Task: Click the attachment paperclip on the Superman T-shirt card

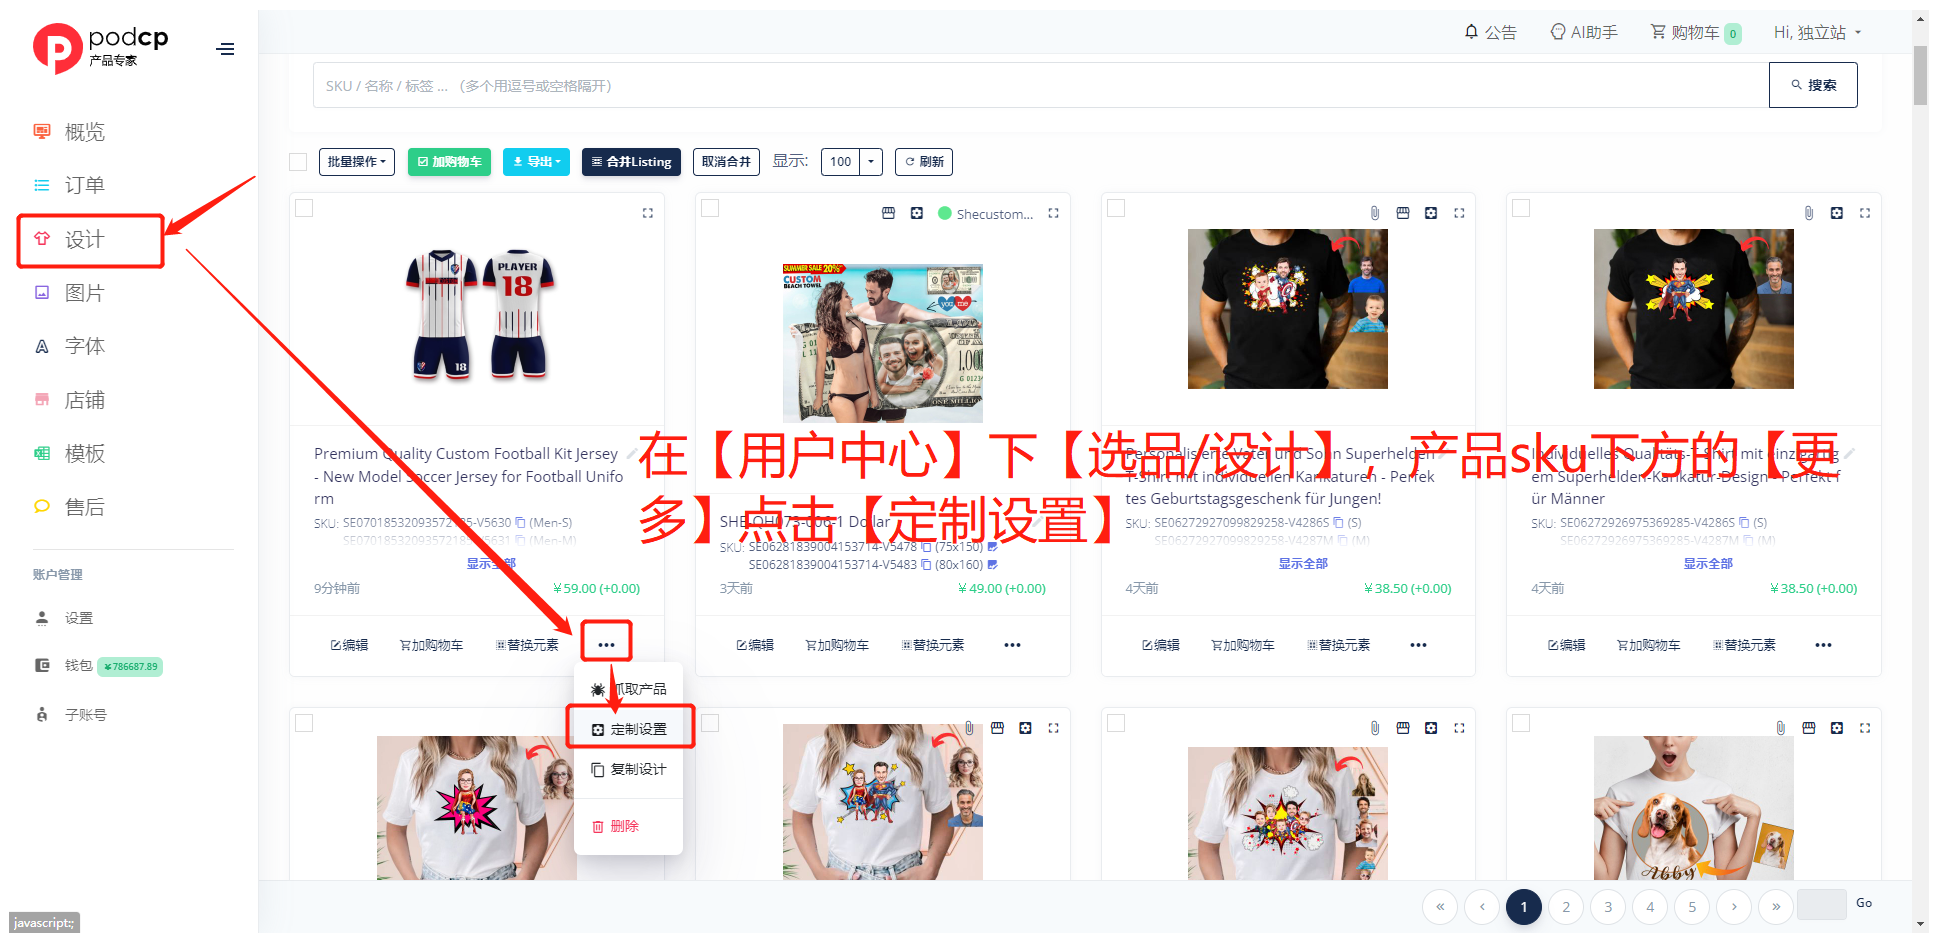Action: 1809,213
